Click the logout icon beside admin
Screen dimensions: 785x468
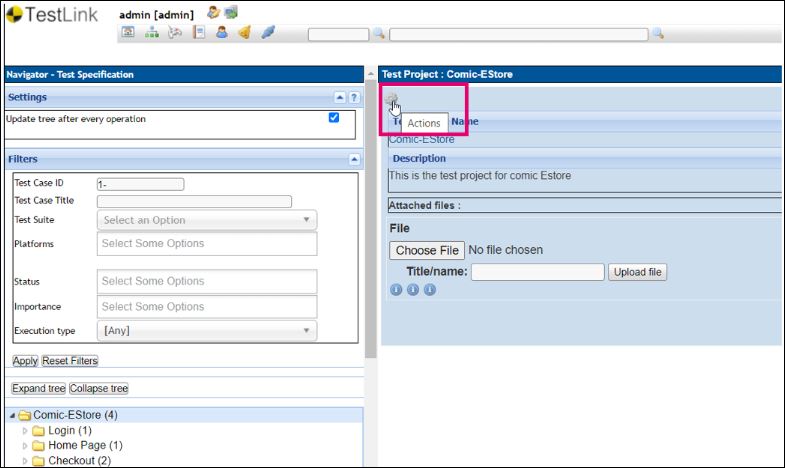(231, 13)
